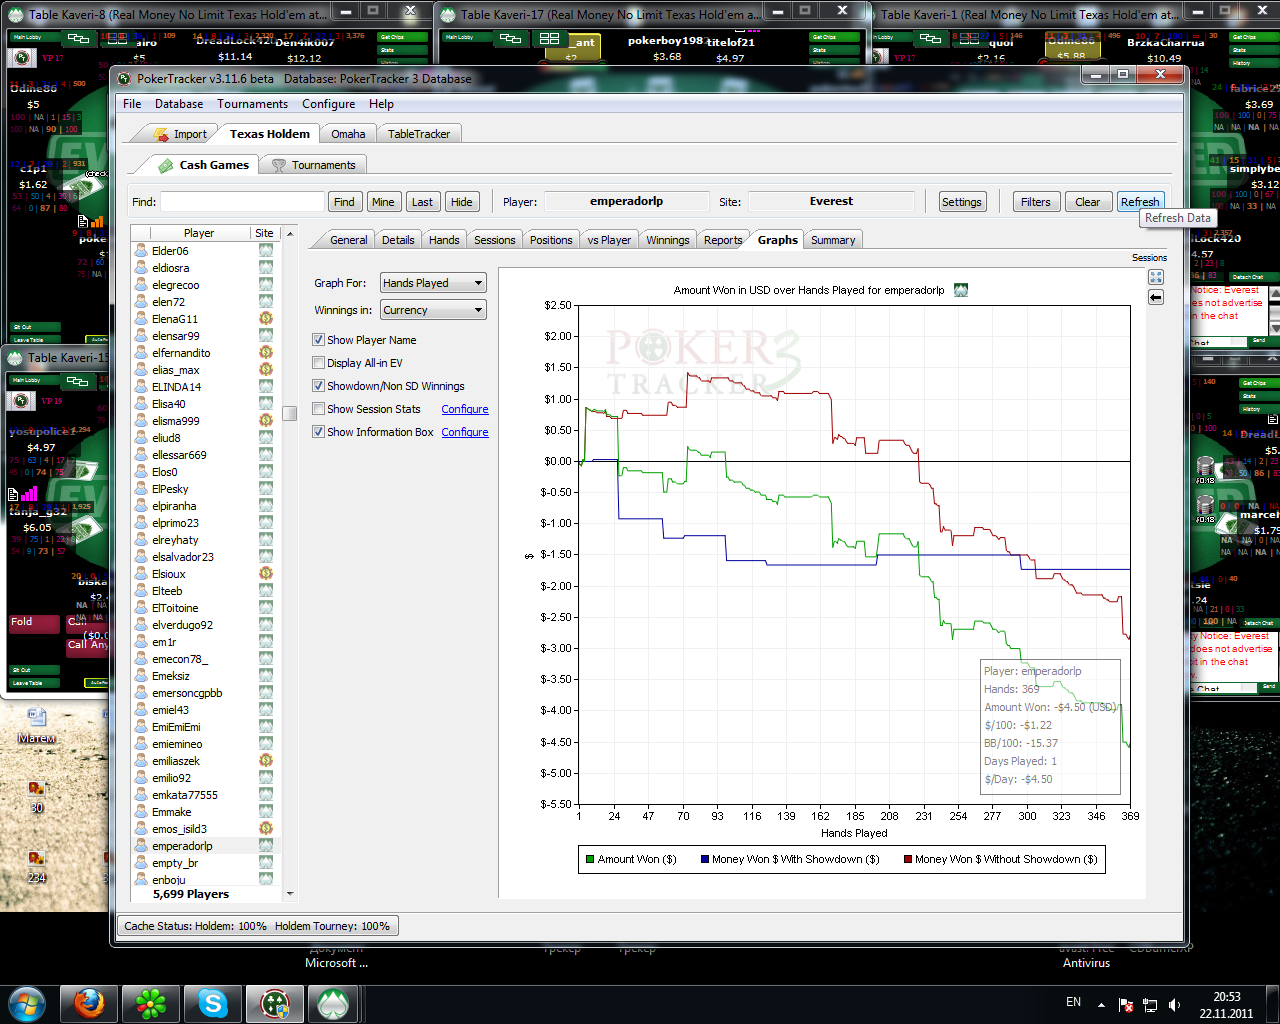The width and height of the screenshot is (1280, 1024).
Task: Click the site icon in elensar99's row
Action: point(266,336)
